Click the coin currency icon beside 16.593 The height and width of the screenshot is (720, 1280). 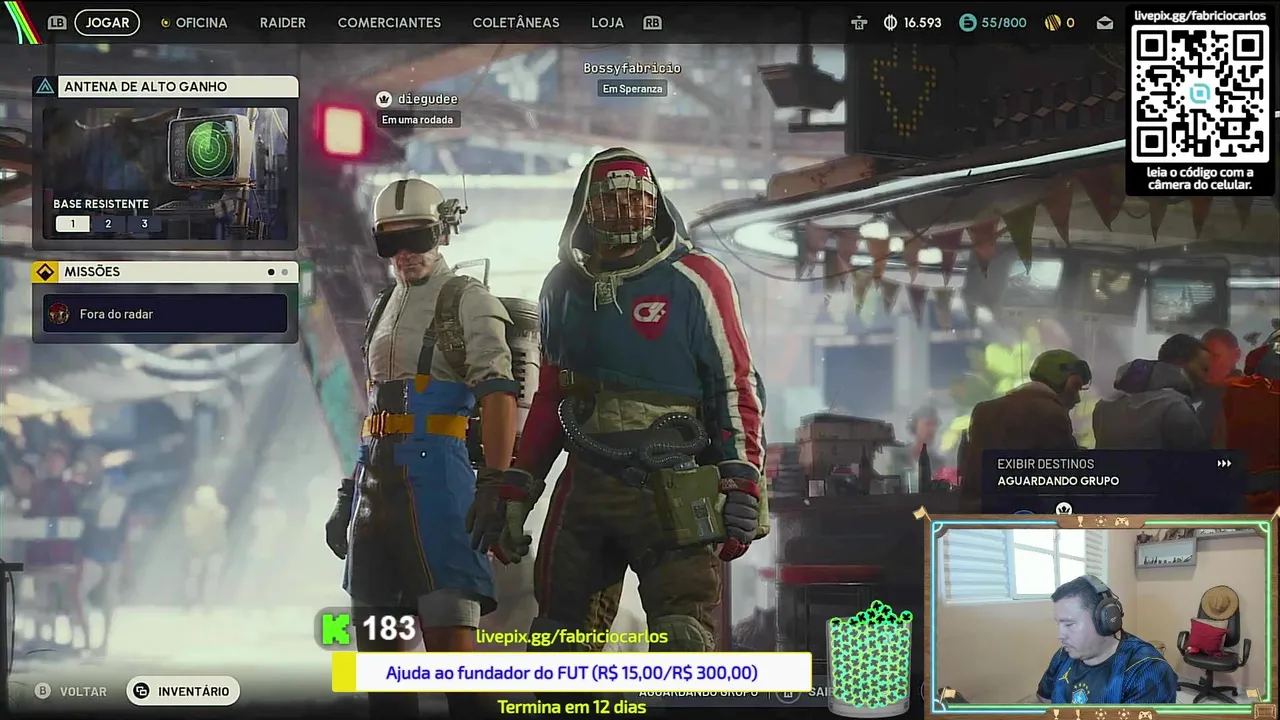(x=890, y=22)
